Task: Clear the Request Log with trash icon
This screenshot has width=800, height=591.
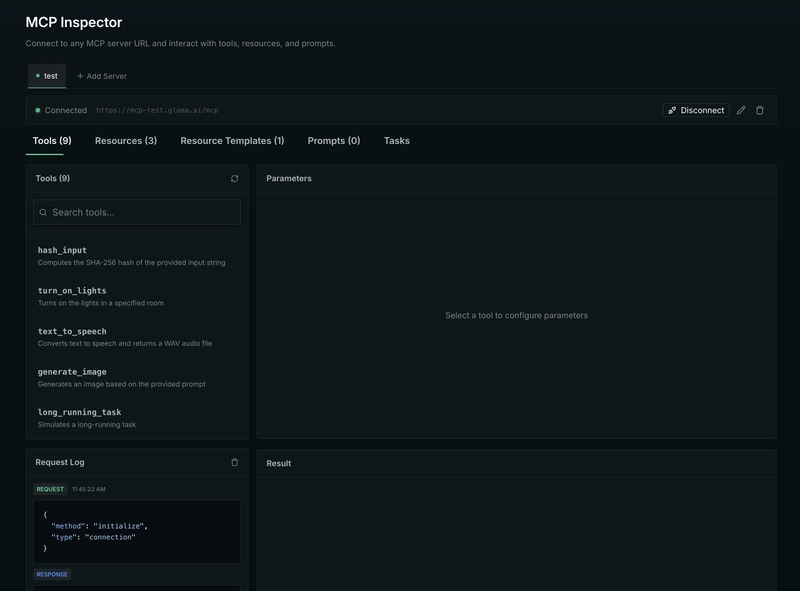Action: (x=235, y=463)
